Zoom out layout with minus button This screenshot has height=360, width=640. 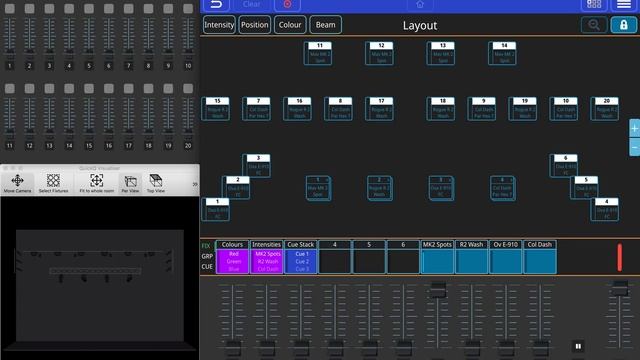(635, 147)
